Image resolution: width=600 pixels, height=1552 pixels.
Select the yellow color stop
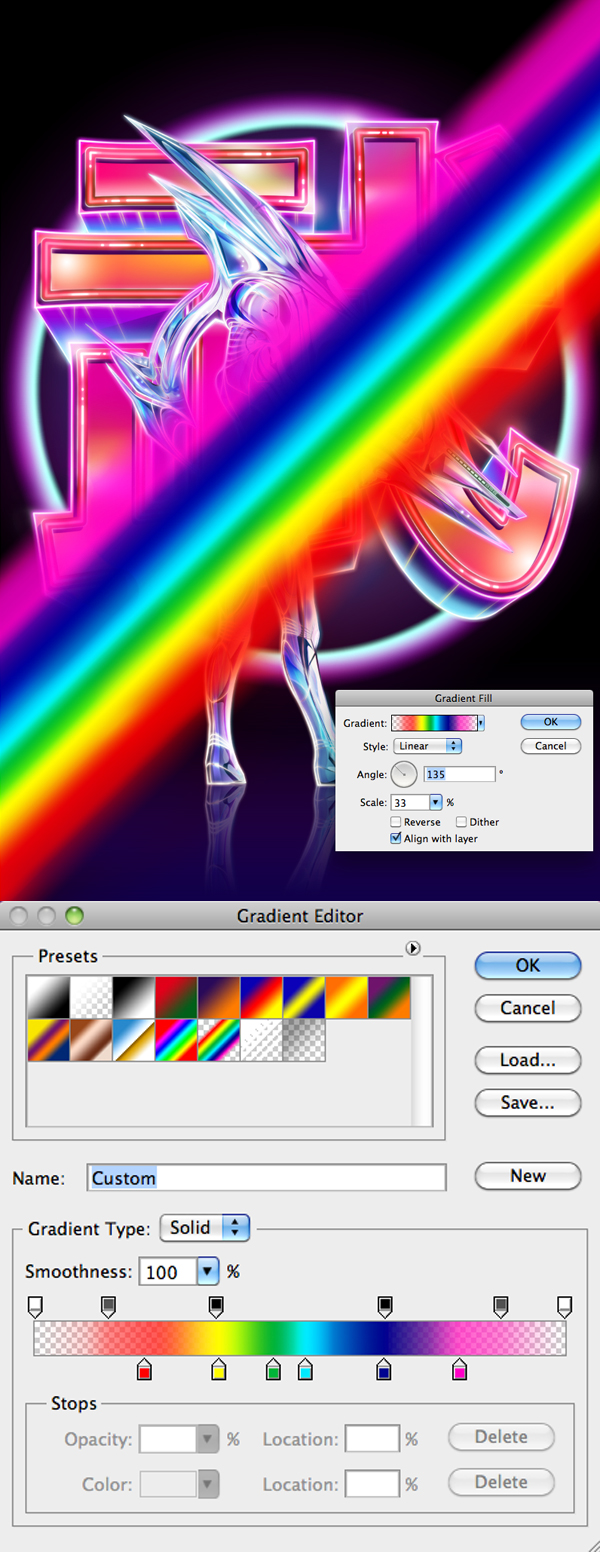(219, 1369)
